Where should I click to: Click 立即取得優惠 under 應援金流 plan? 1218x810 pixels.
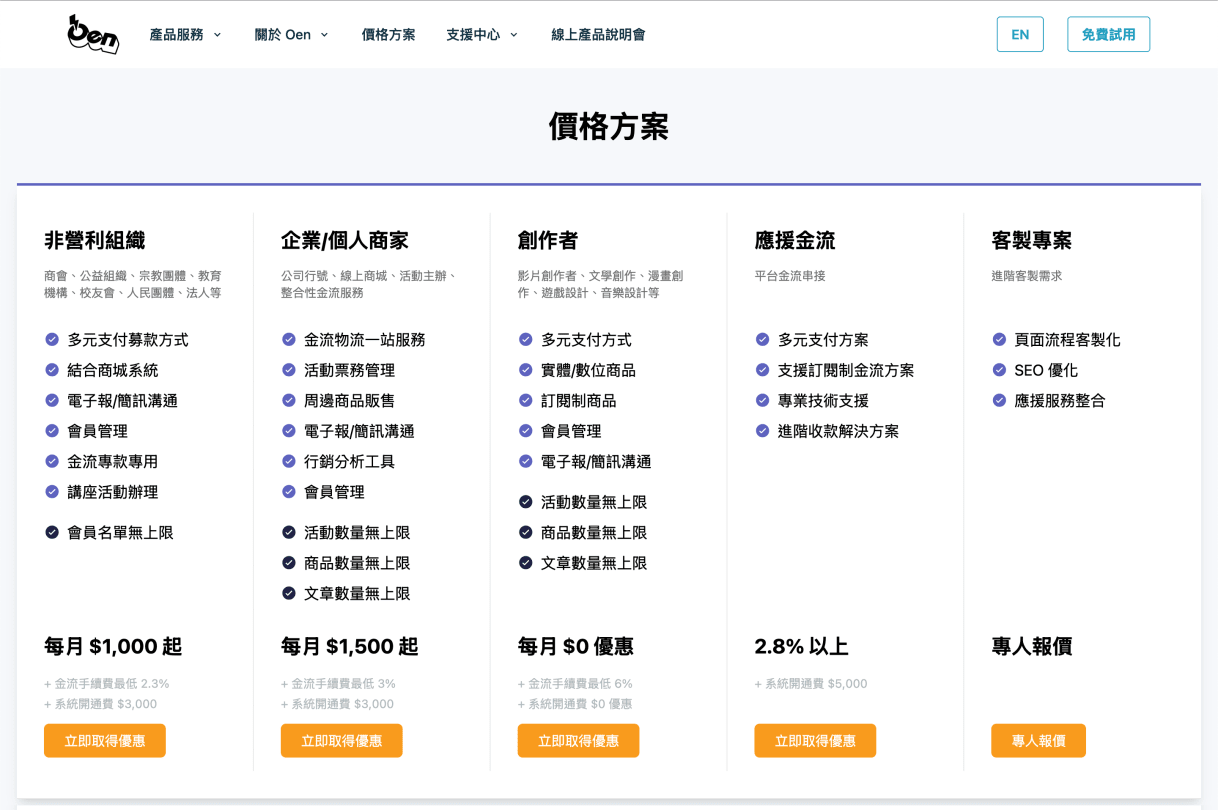(x=815, y=741)
